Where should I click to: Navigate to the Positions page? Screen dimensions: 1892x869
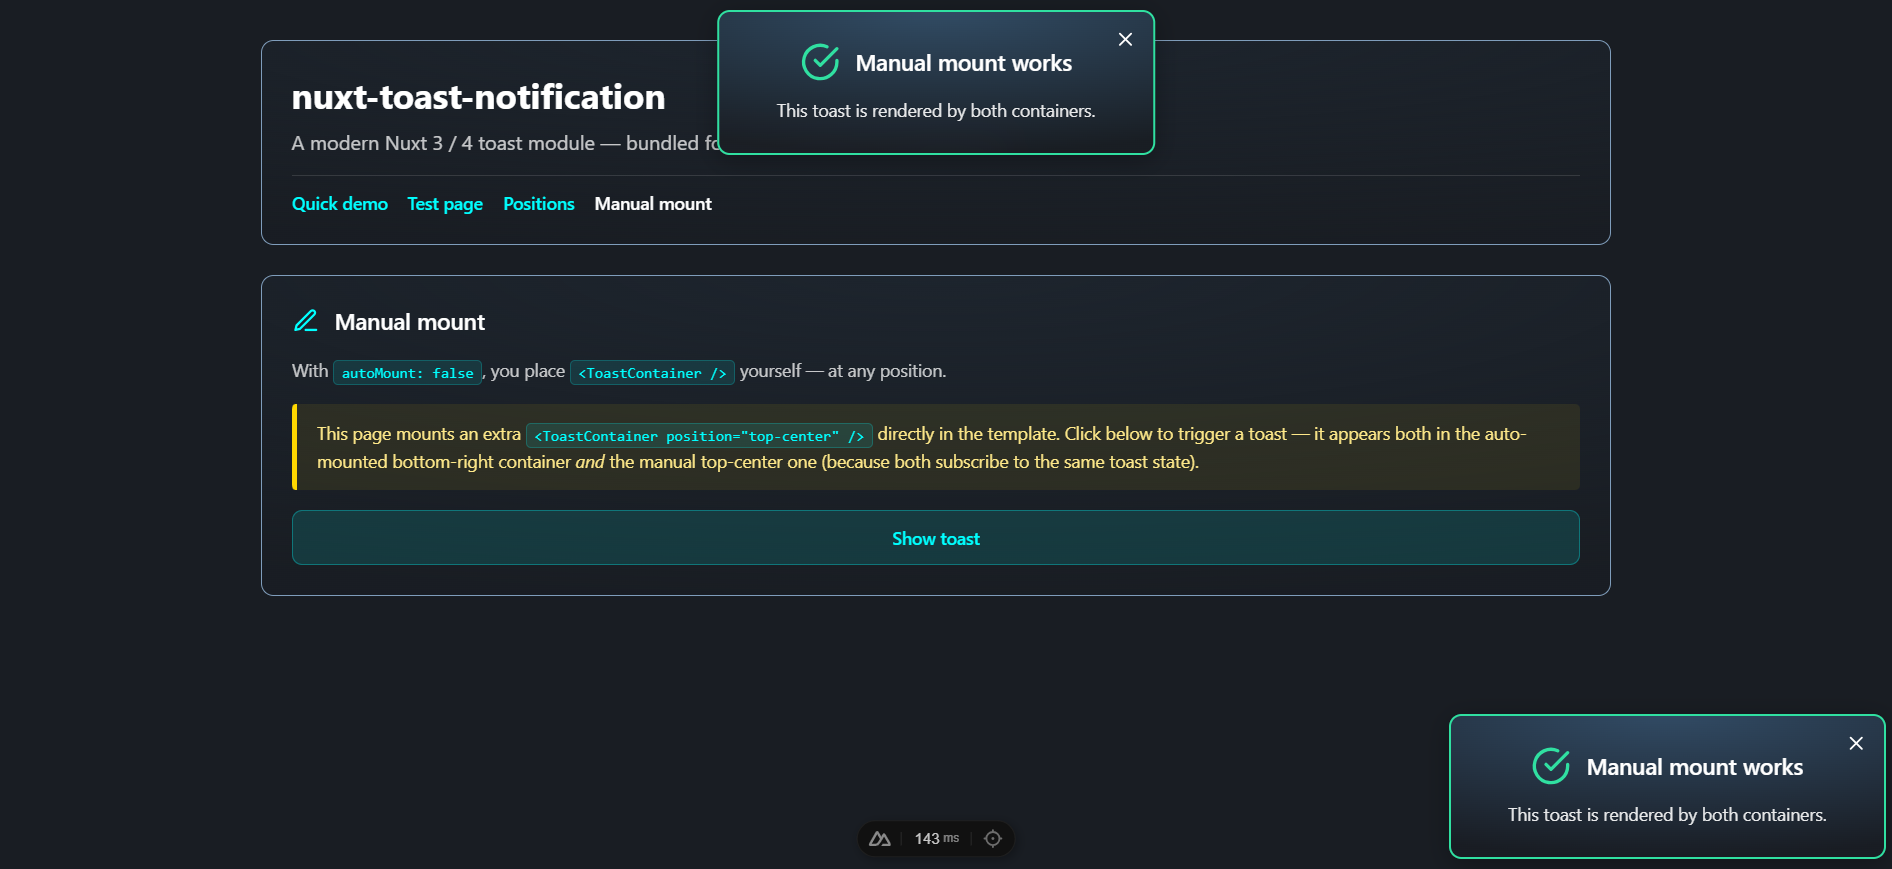point(539,204)
